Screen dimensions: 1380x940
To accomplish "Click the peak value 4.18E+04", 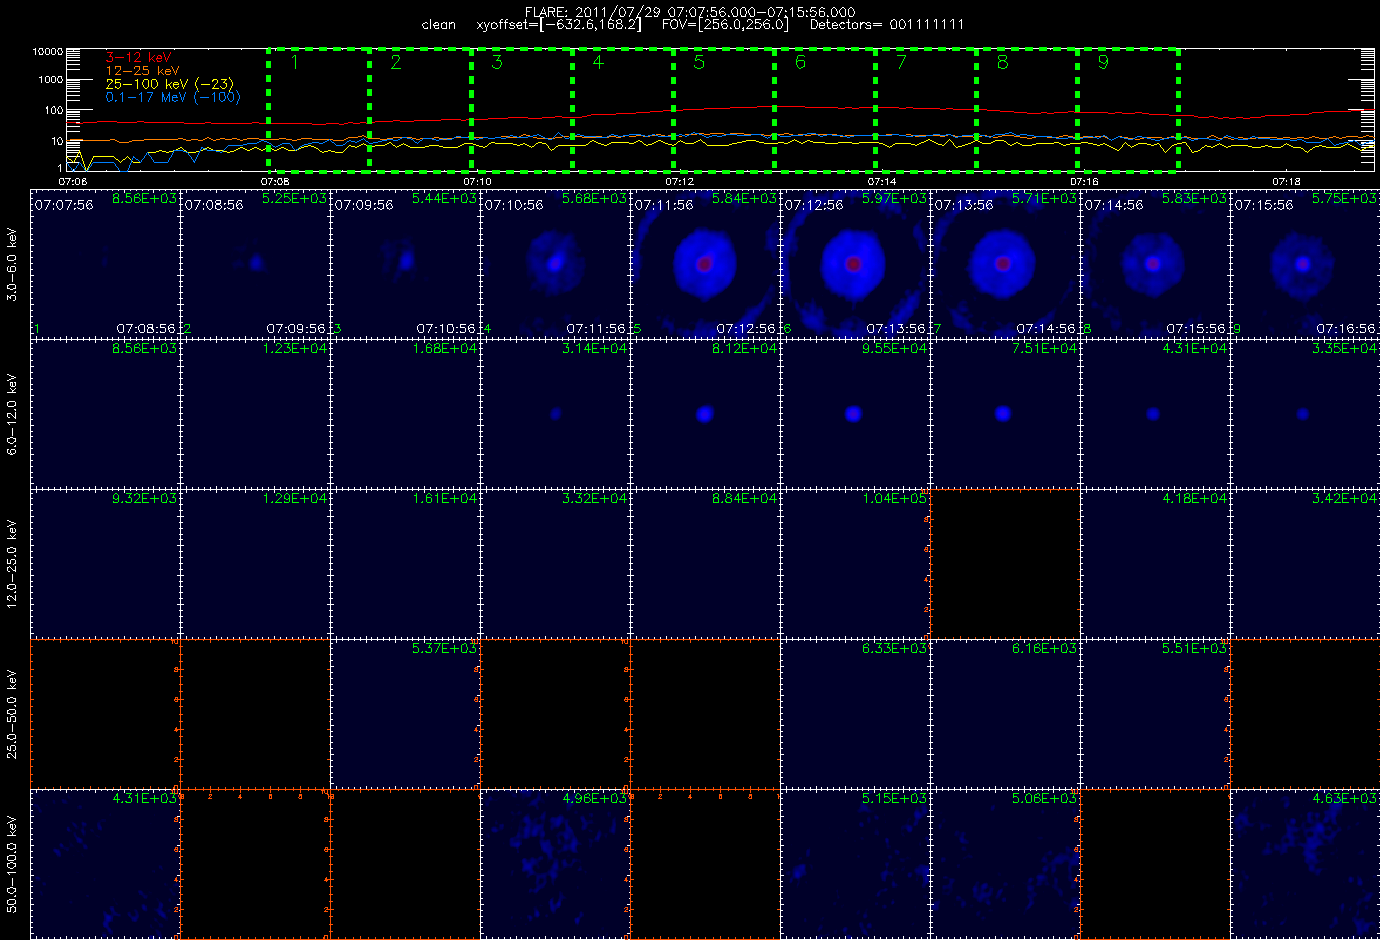I will pyautogui.click(x=1194, y=499).
